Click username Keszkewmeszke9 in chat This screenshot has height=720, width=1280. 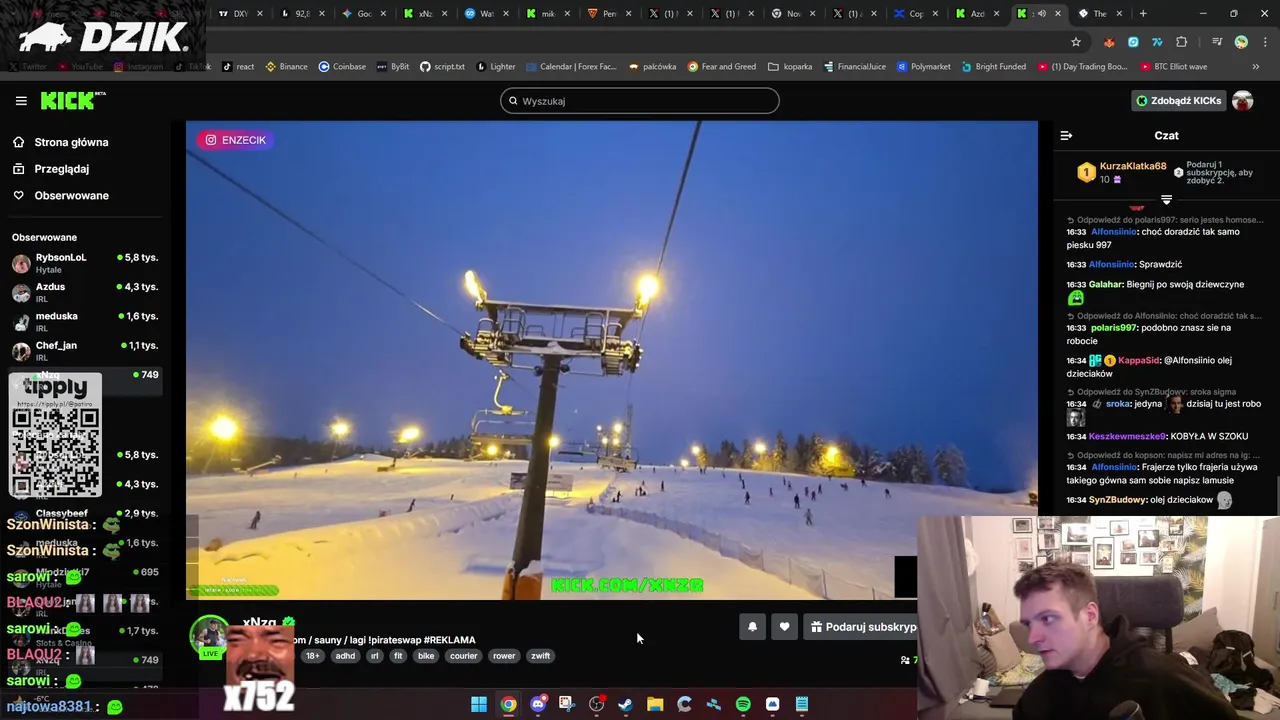pyautogui.click(x=1127, y=436)
